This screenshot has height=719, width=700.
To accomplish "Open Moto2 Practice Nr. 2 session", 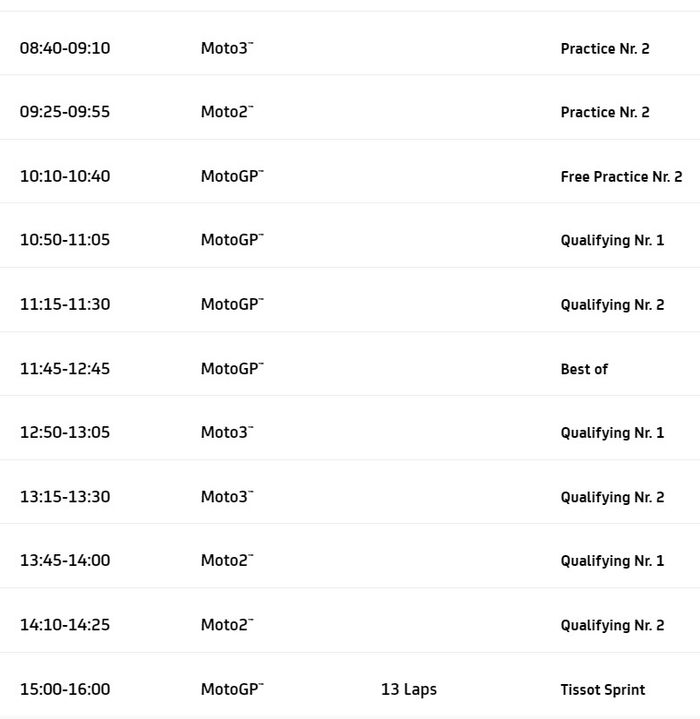I will click(x=604, y=112).
